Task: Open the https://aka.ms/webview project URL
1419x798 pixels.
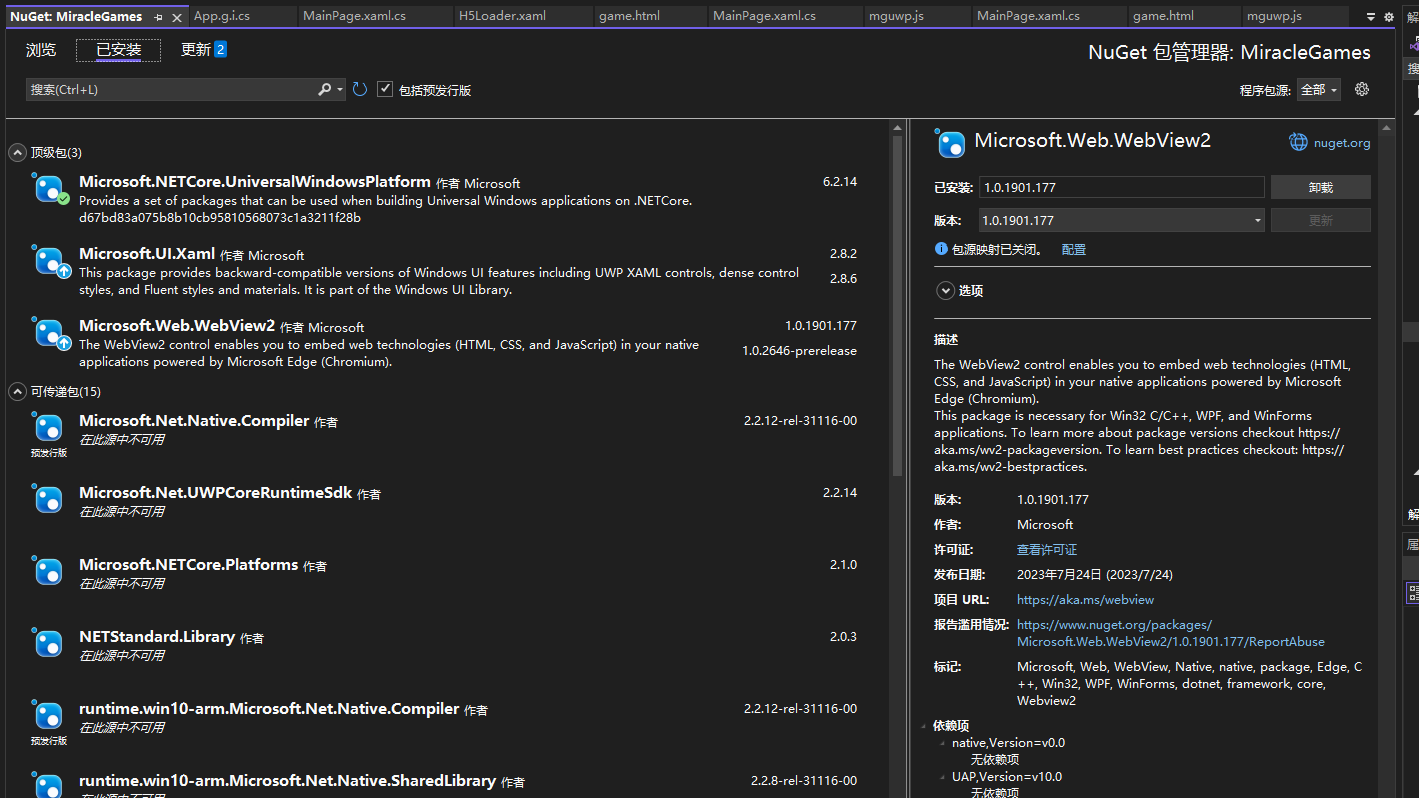Action: click(1085, 599)
